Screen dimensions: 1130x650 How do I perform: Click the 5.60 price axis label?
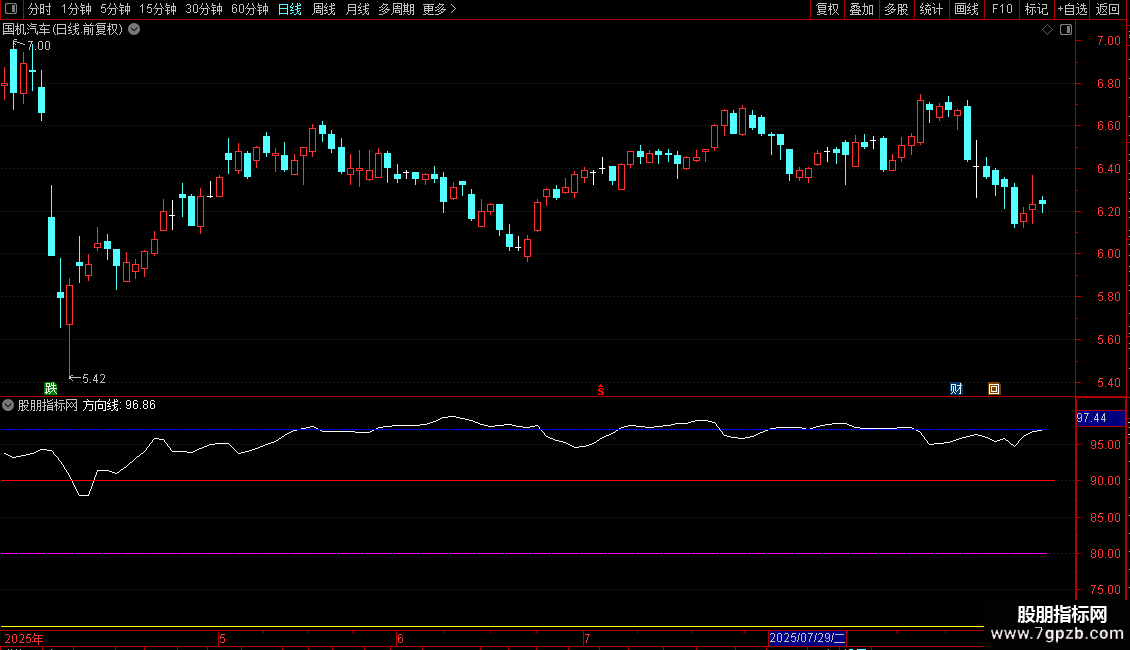pos(1108,340)
